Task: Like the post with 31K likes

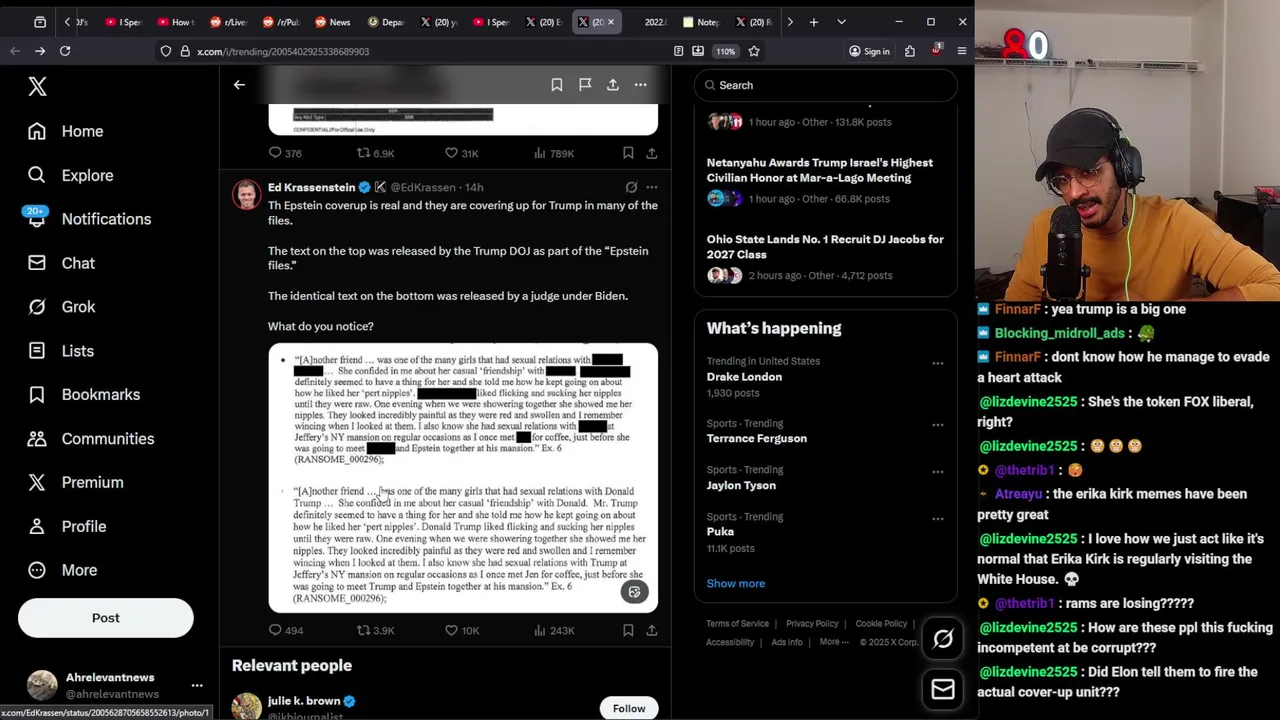Action: (462, 153)
